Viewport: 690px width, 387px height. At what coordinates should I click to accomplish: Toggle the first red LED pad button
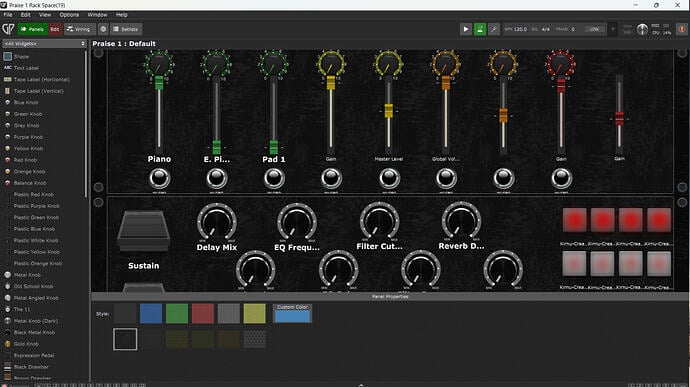coord(574,220)
